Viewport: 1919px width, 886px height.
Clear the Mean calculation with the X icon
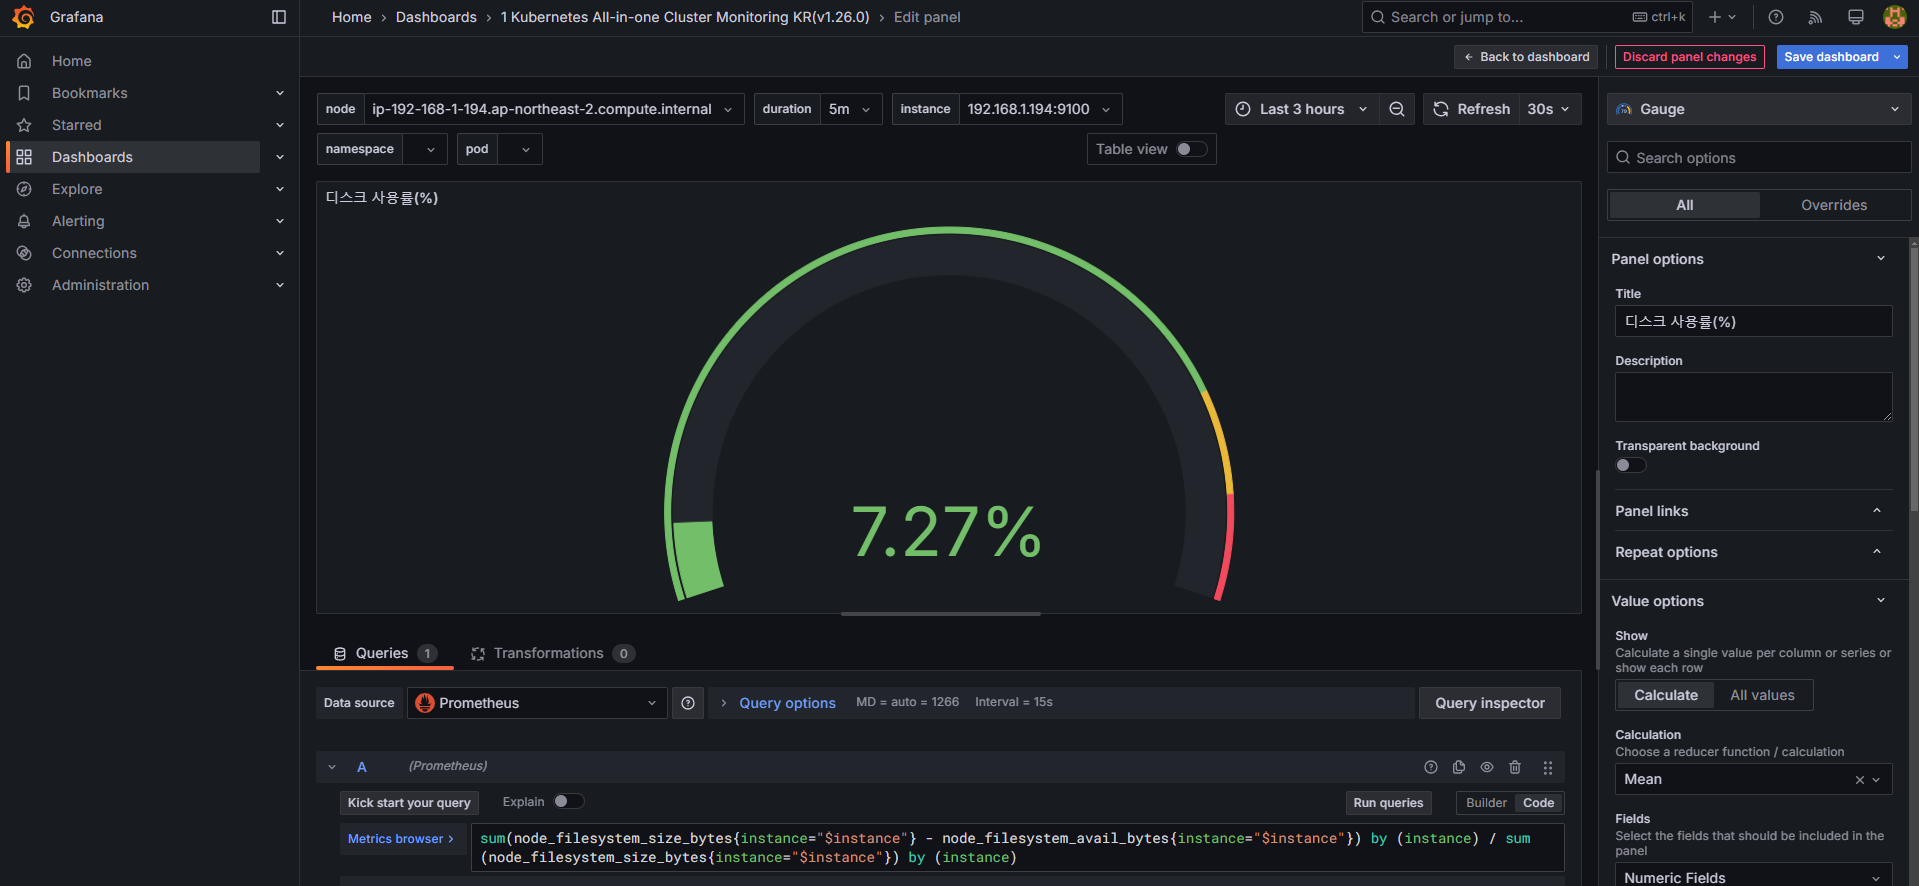(1859, 780)
